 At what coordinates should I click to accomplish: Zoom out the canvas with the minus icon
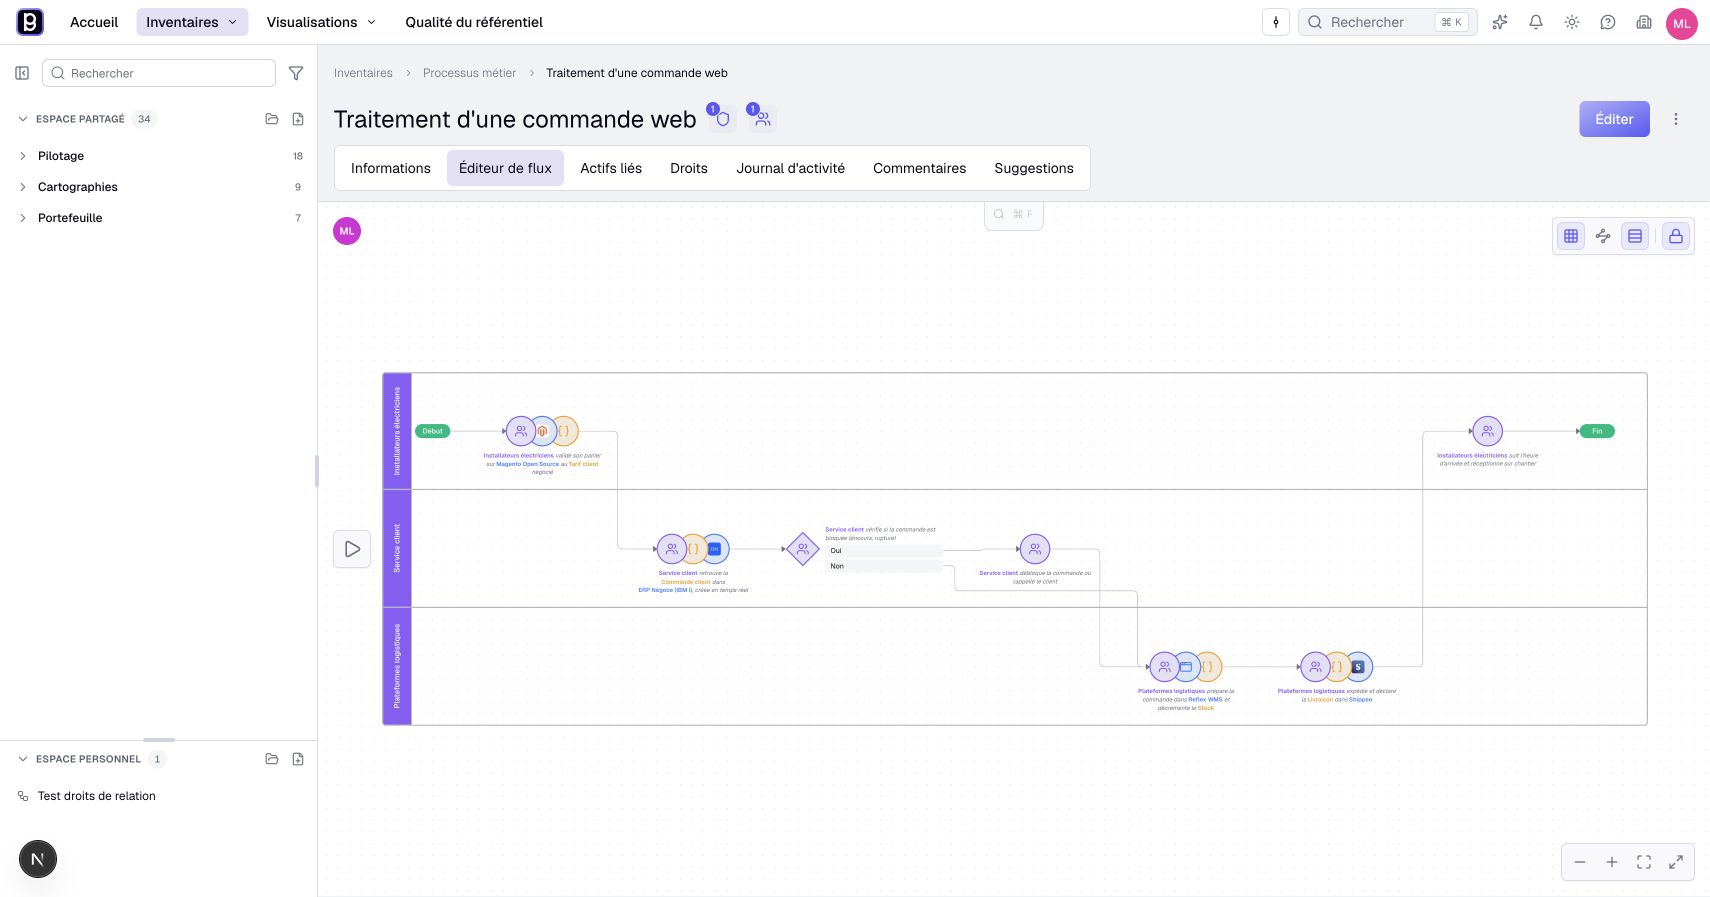tap(1580, 862)
